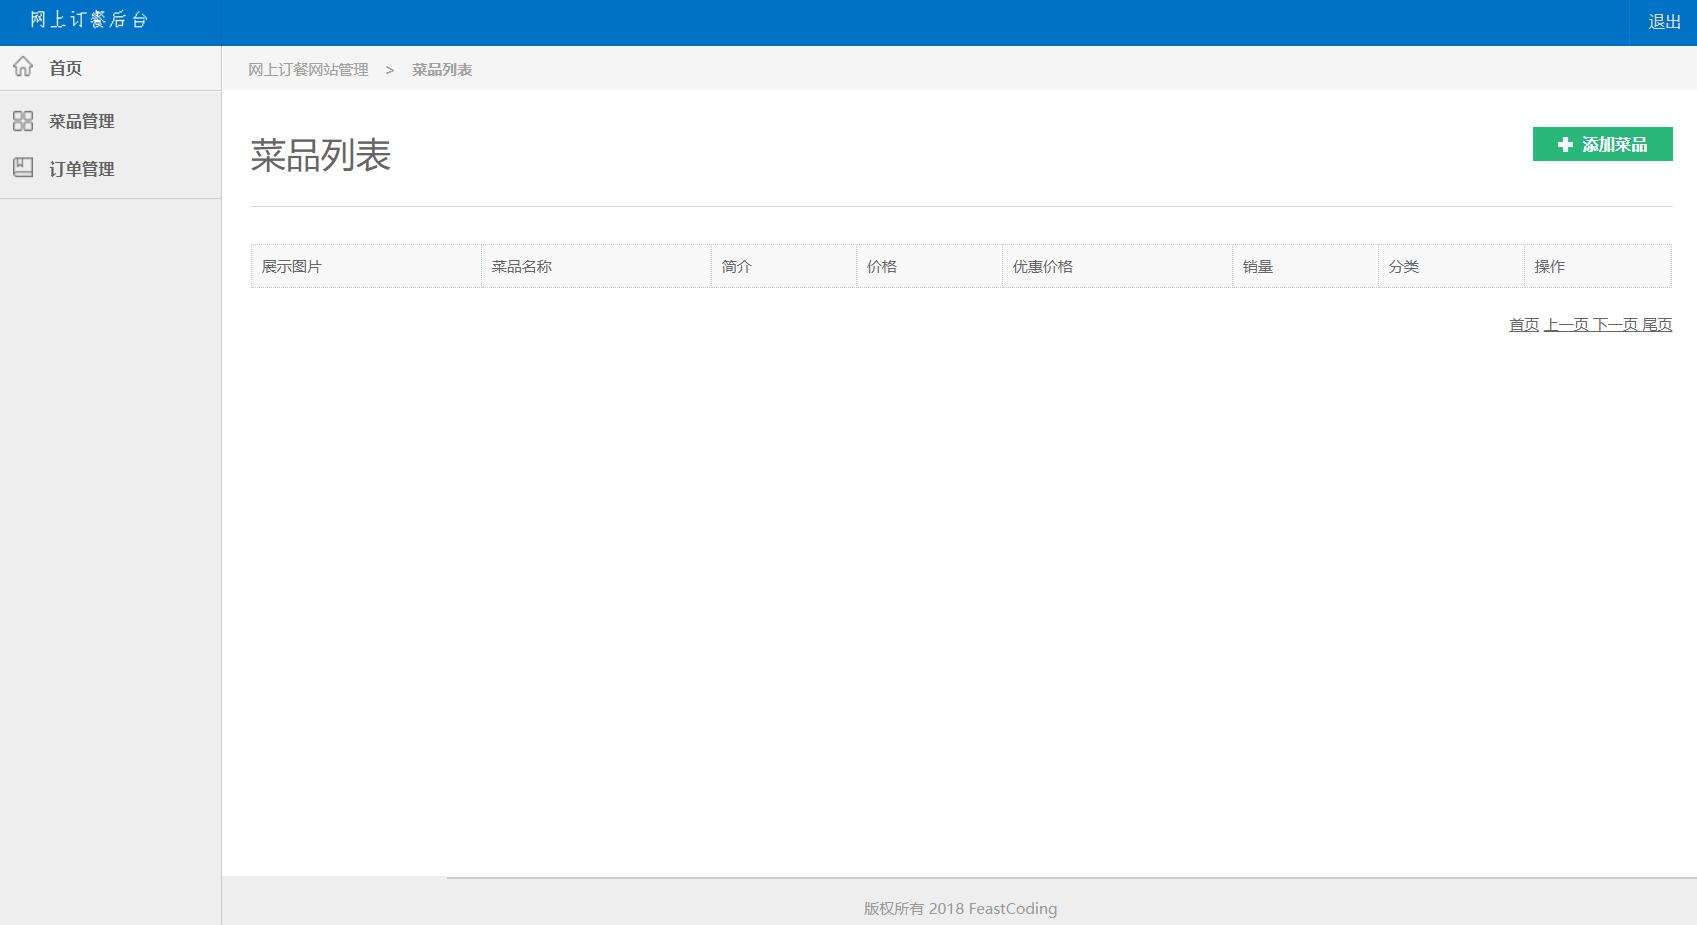Click the 菜品列表 breadcrumb item
The image size is (1697, 925).
tap(442, 70)
